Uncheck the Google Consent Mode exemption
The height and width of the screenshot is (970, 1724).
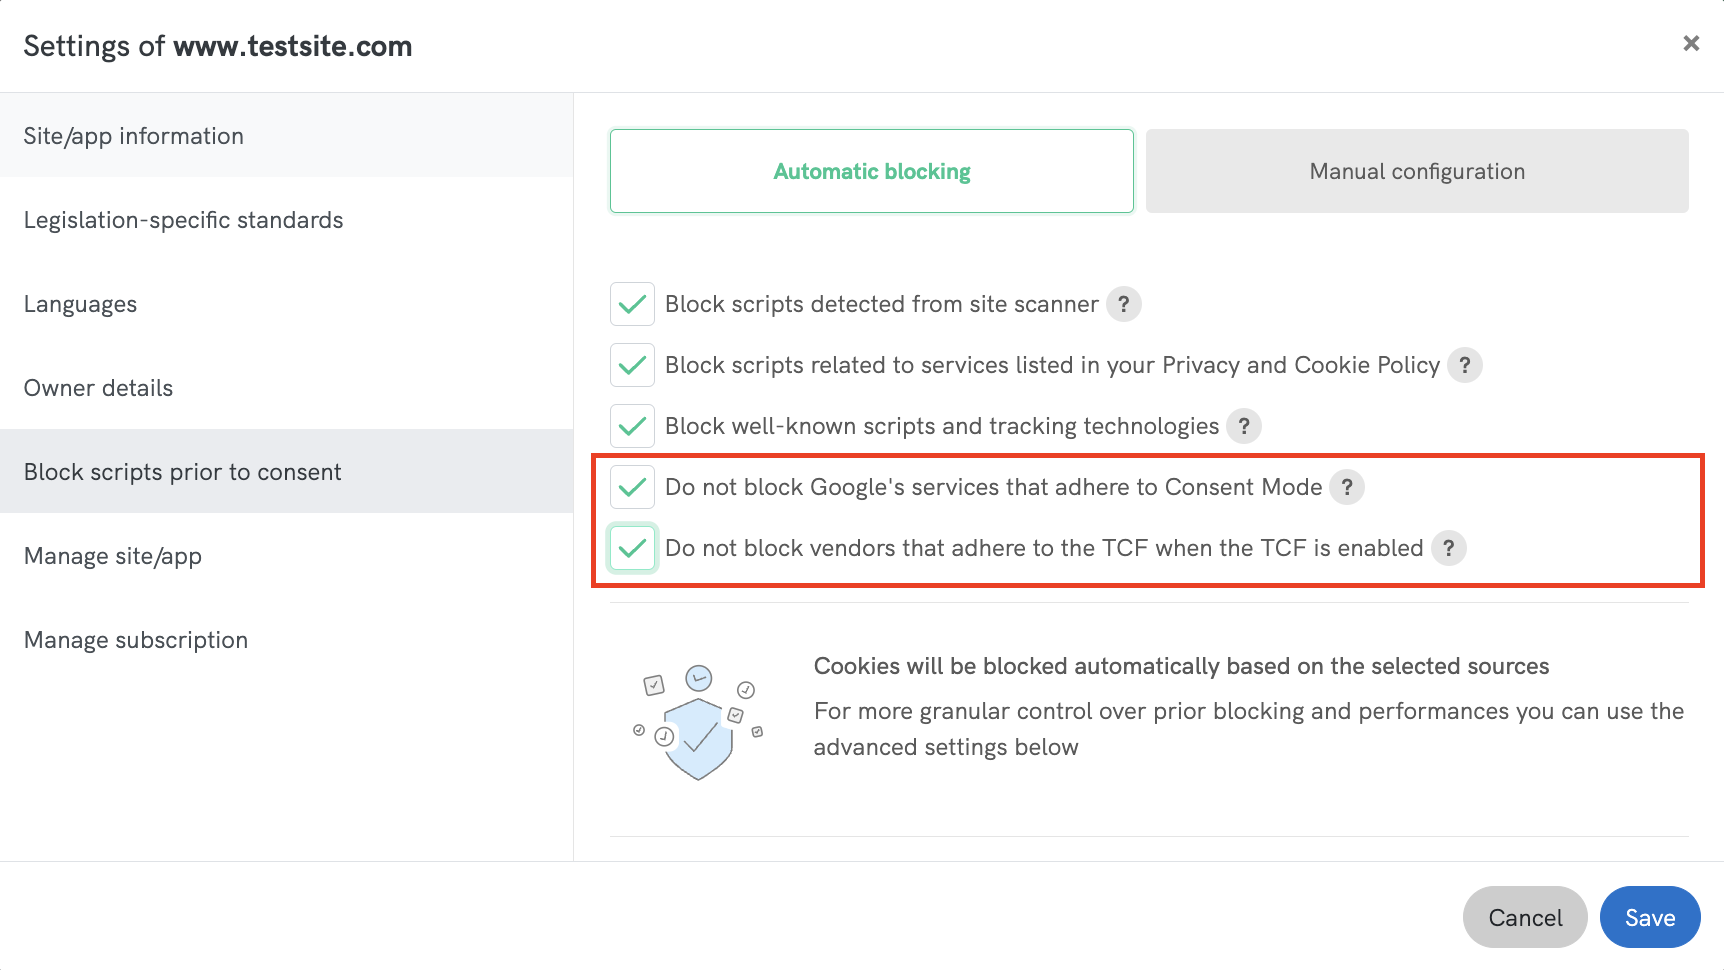(632, 487)
